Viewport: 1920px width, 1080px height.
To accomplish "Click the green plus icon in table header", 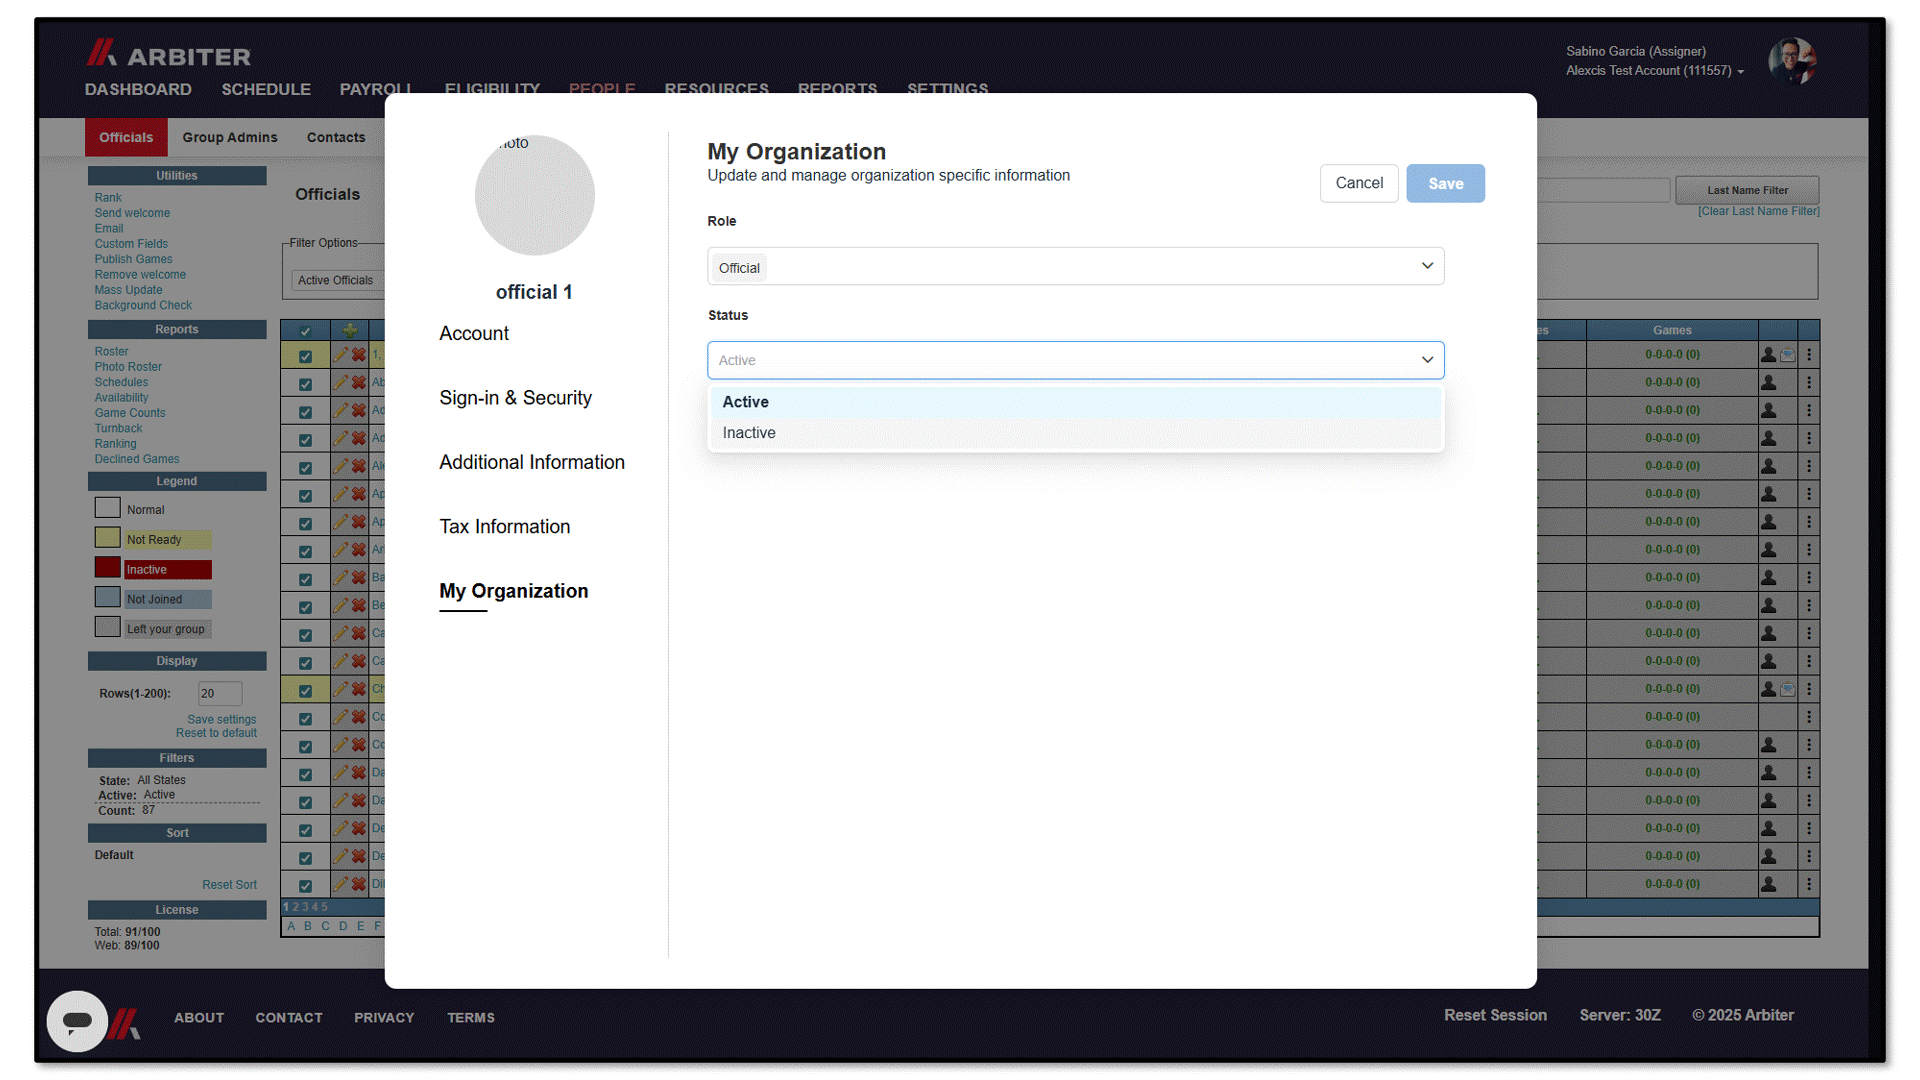I will (350, 330).
